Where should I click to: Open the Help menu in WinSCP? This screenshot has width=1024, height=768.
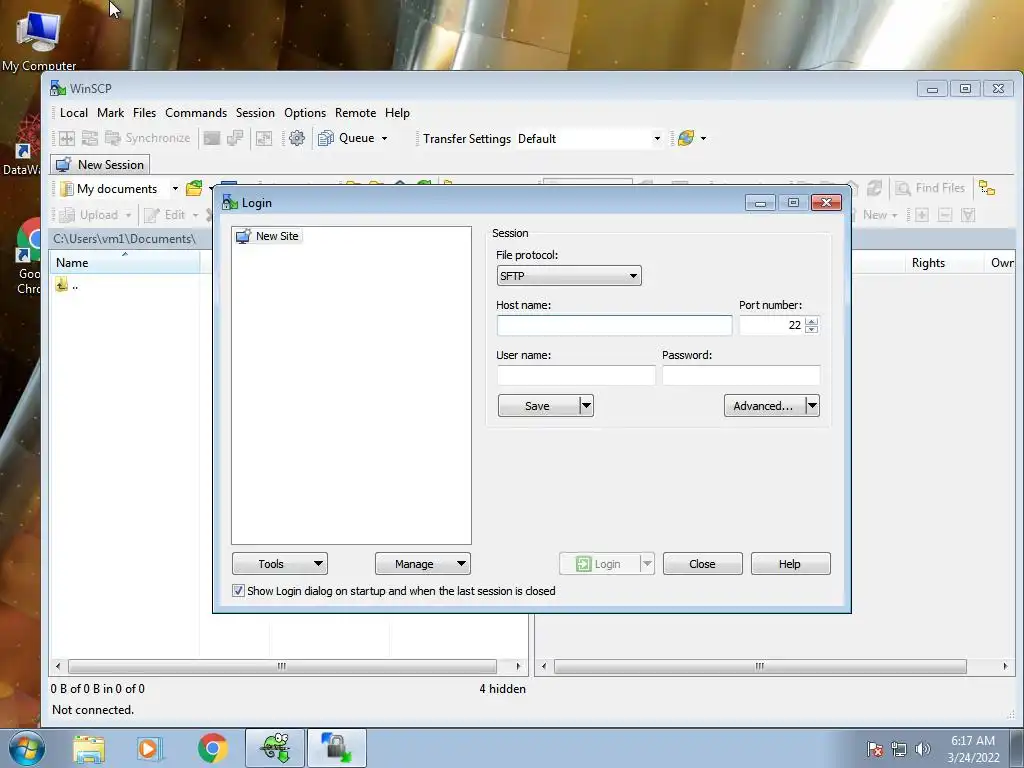point(397,113)
